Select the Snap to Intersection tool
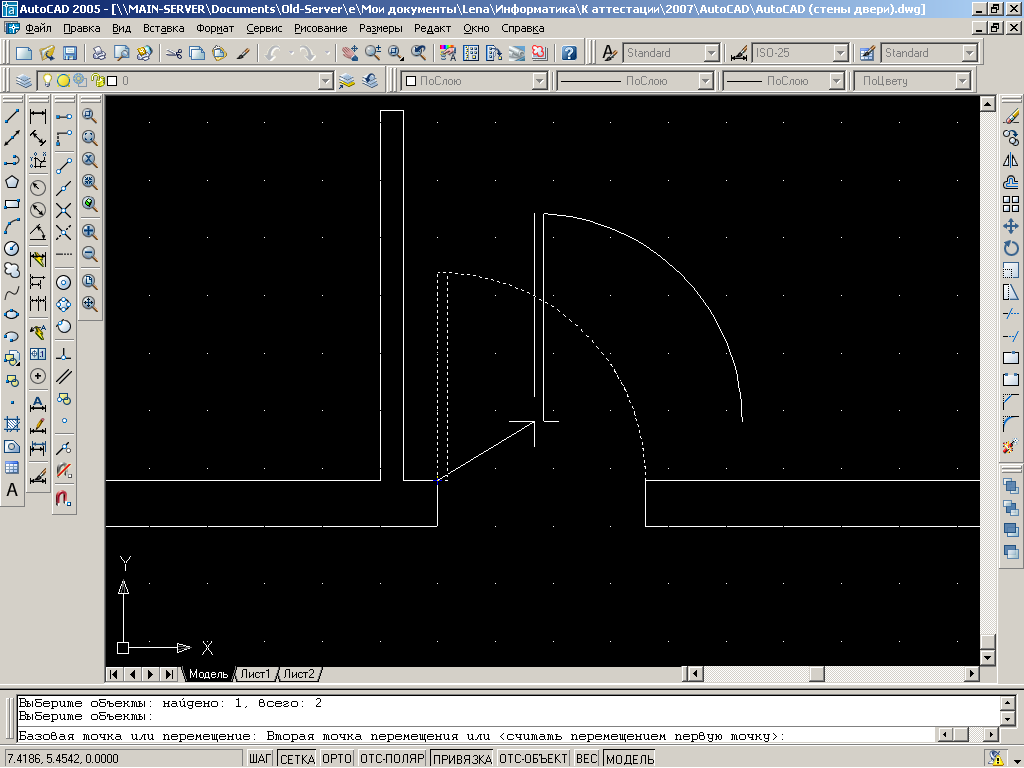Viewport: 1024px width, 768px height. click(64, 210)
